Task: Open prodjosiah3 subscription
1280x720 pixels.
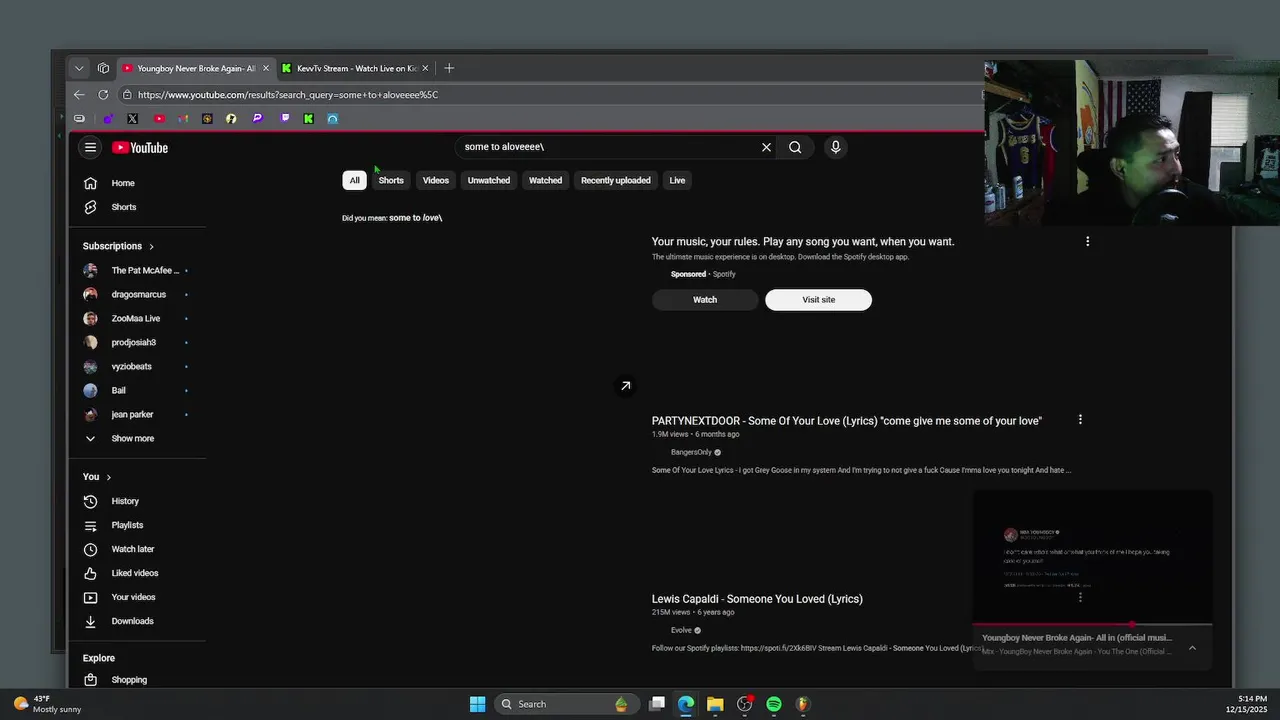Action: 137,342
